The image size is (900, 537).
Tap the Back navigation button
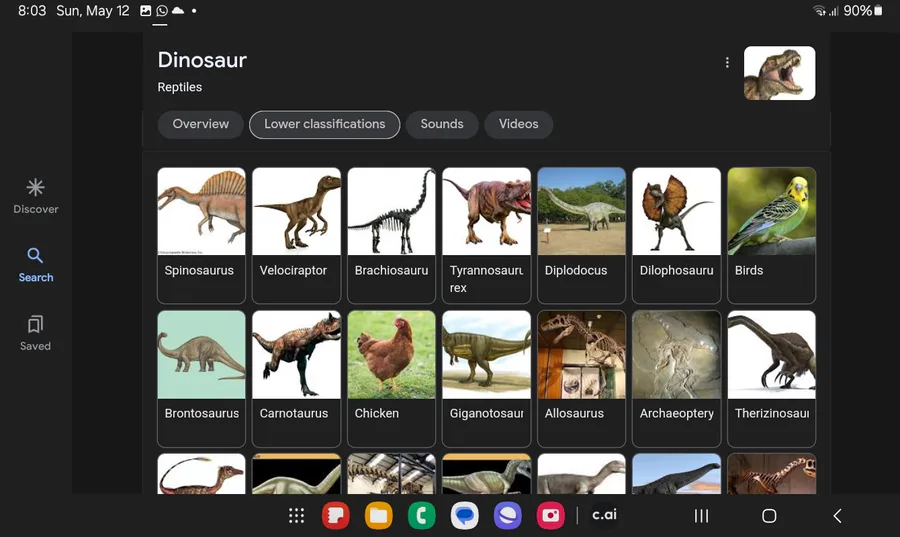coord(837,516)
